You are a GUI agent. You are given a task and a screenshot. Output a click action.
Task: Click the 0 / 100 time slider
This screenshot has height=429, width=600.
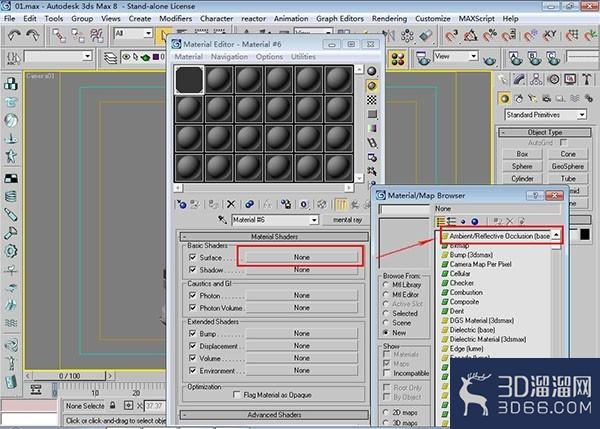tap(70, 376)
